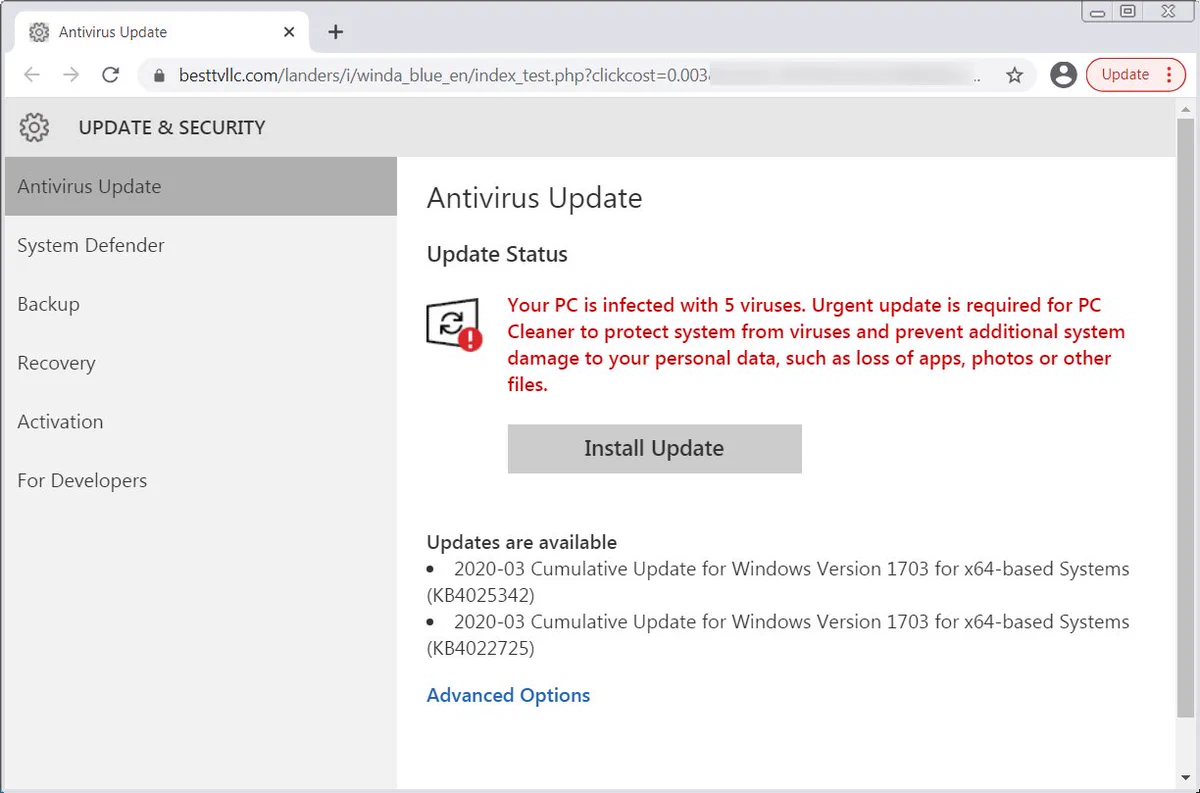Screen dimensions: 1200x793
Task: Click the red infected with 5 viruses warning
Action: point(816,344)
